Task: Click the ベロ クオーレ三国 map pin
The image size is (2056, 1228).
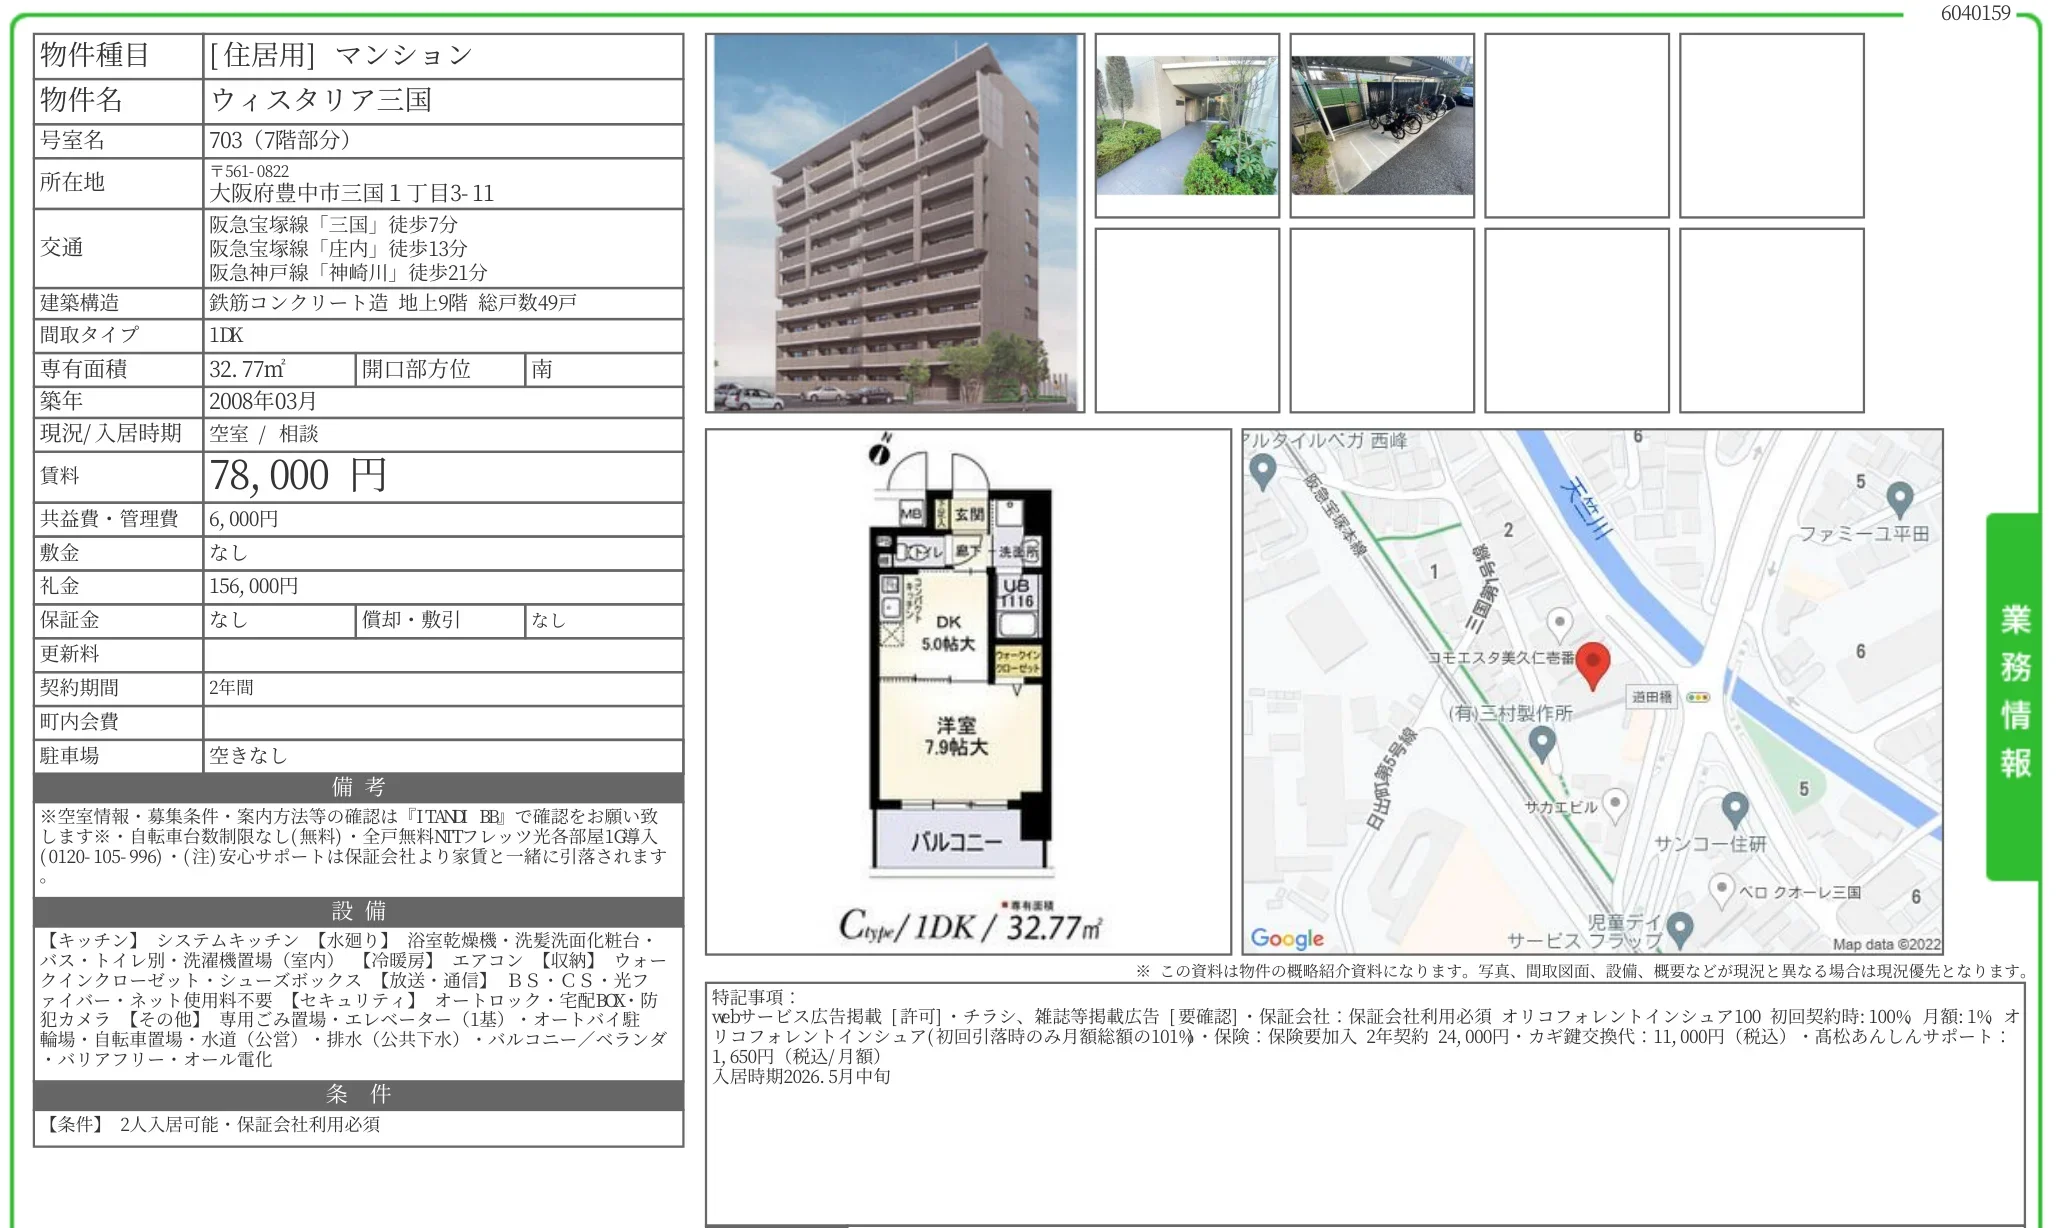Action: [x=1721, y=888]
